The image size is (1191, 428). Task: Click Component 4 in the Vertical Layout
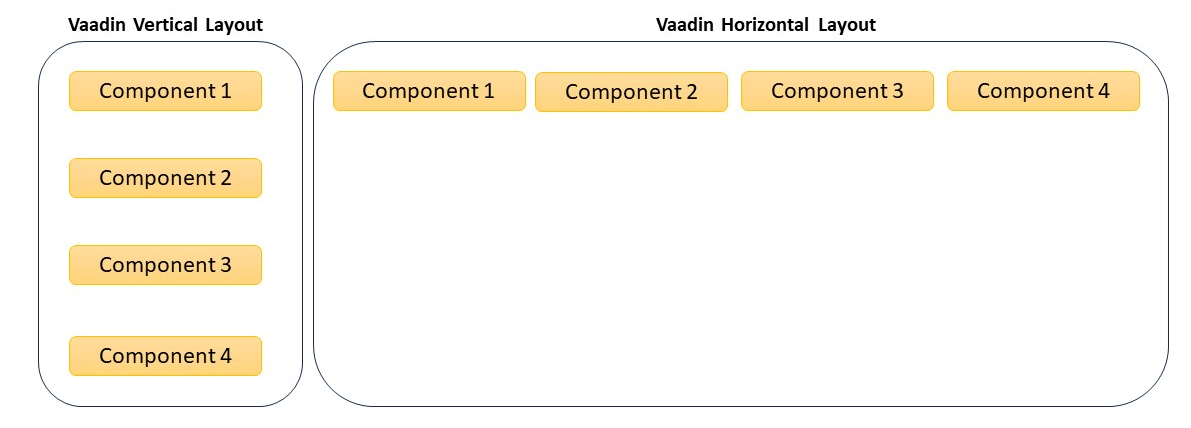pos(166,356)
